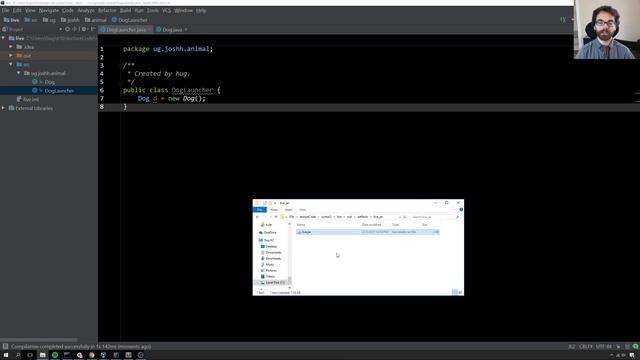The width and height of the screenshot is (640, 360).
Task: Open the Build menu
Action: click(125, 11)
